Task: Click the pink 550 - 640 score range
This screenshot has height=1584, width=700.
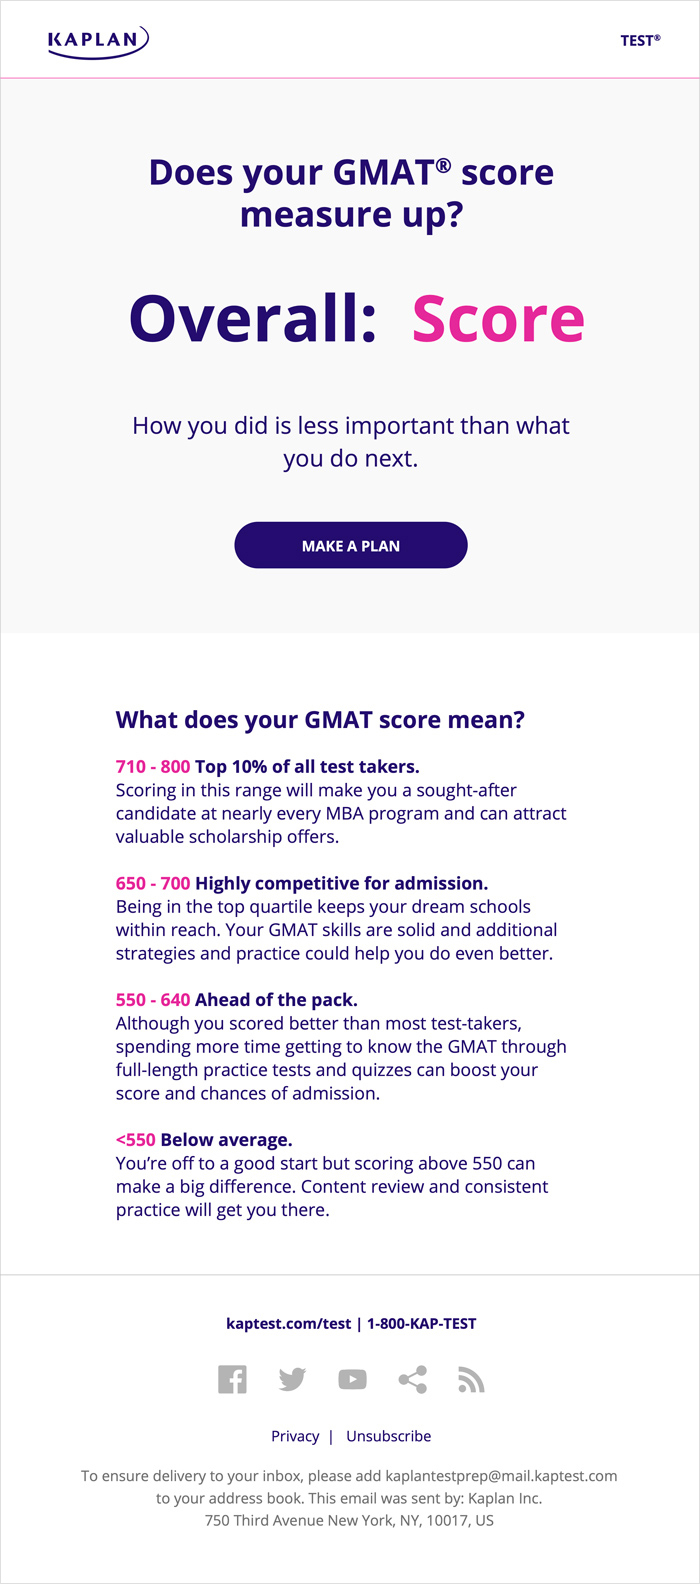Action: coord(153,1000)
